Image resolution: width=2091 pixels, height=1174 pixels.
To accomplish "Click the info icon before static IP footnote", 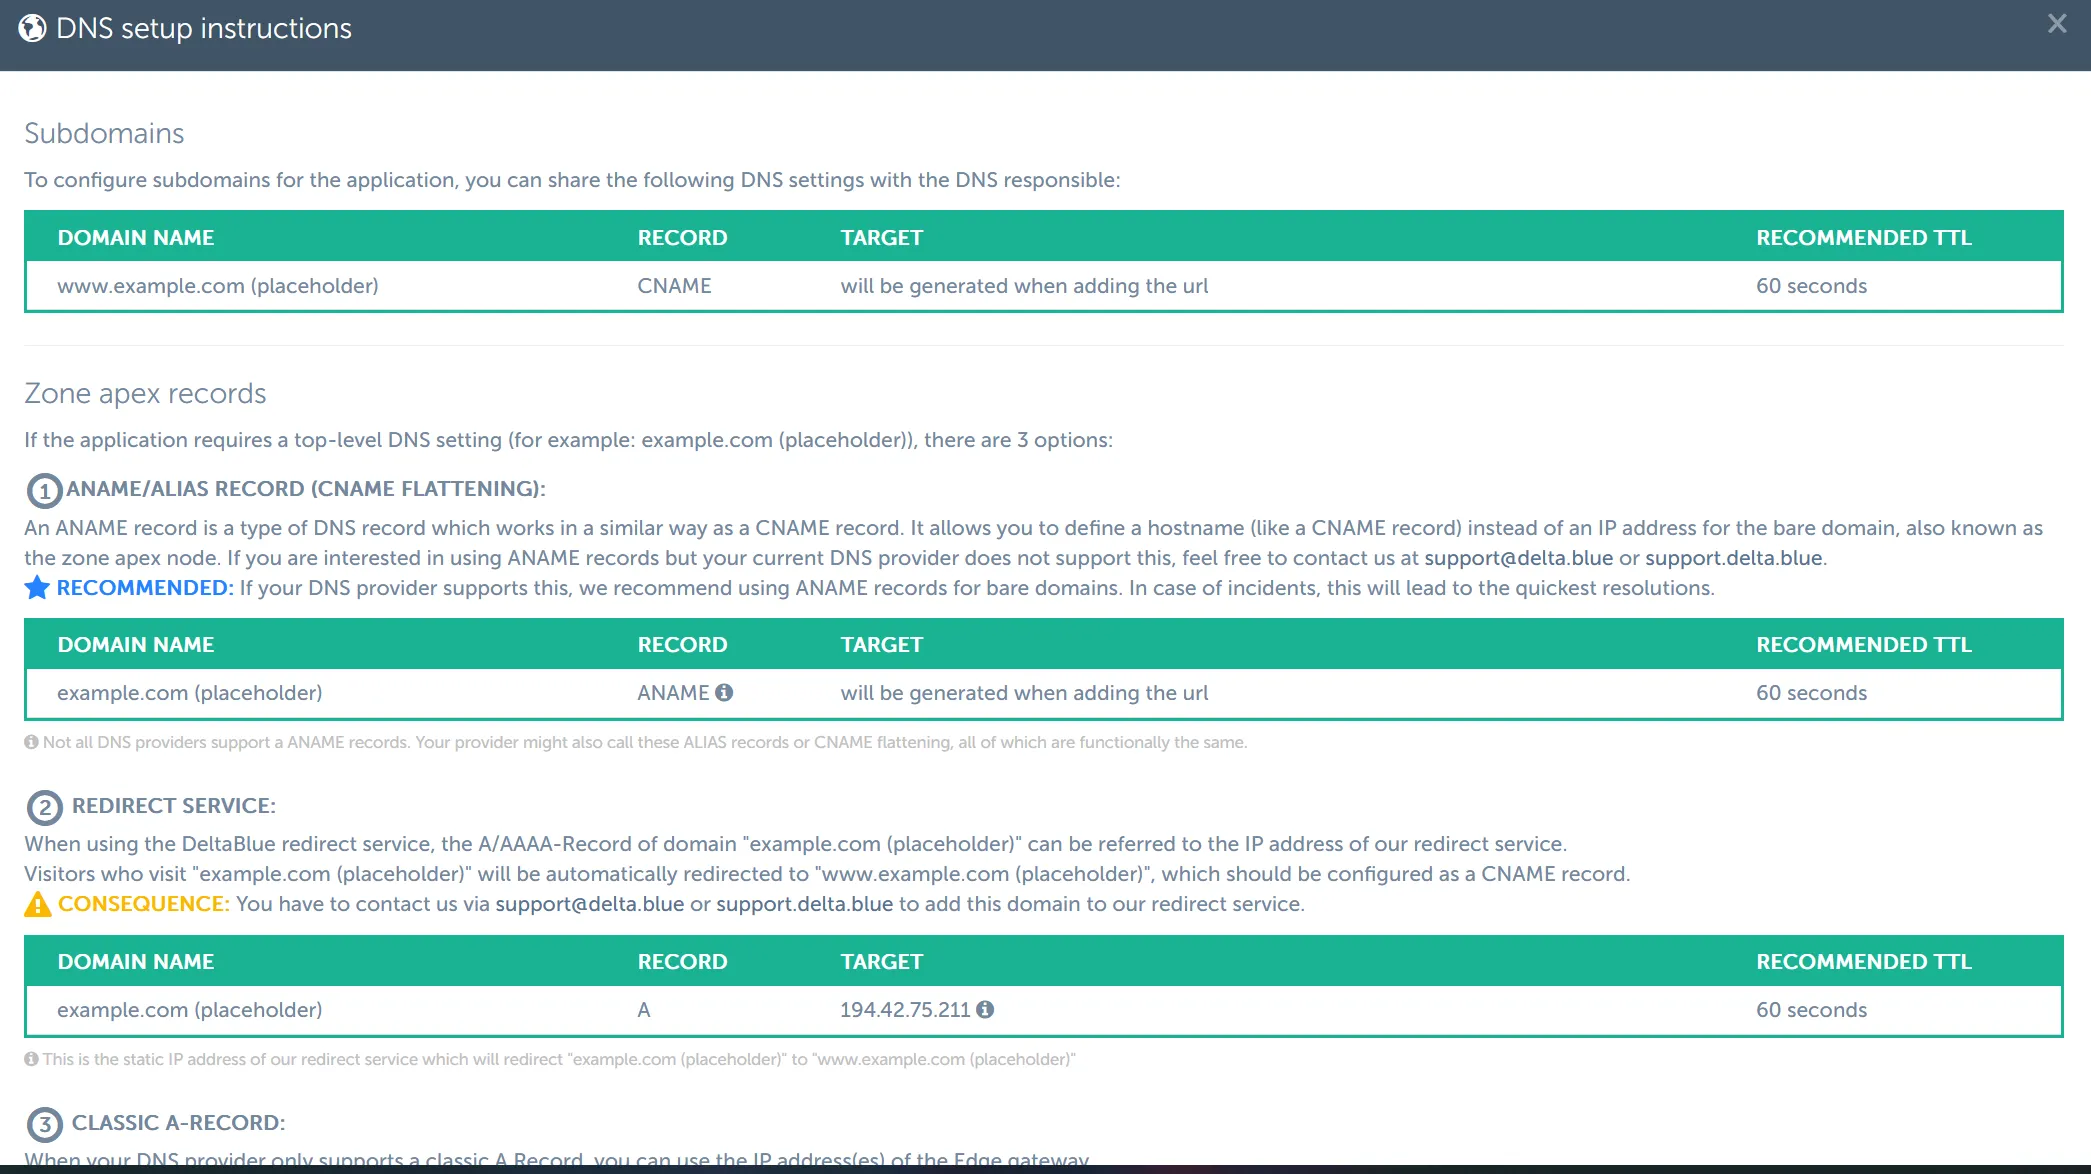I will point(29,1059).
